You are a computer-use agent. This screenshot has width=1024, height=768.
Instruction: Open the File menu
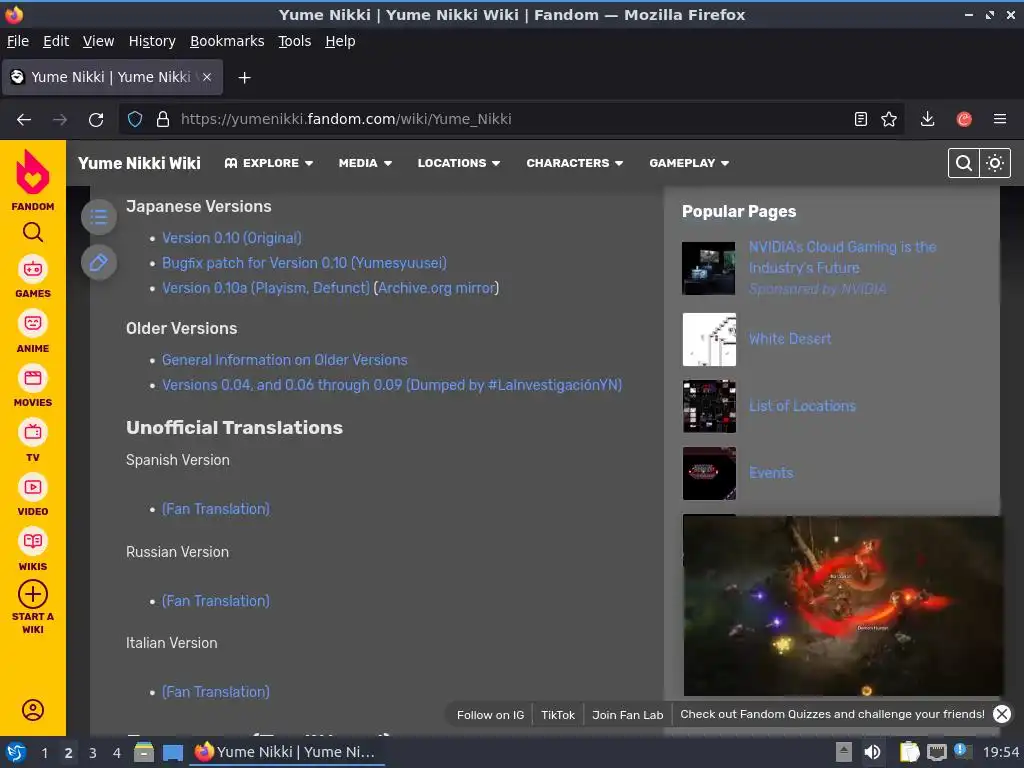(18, 41)
